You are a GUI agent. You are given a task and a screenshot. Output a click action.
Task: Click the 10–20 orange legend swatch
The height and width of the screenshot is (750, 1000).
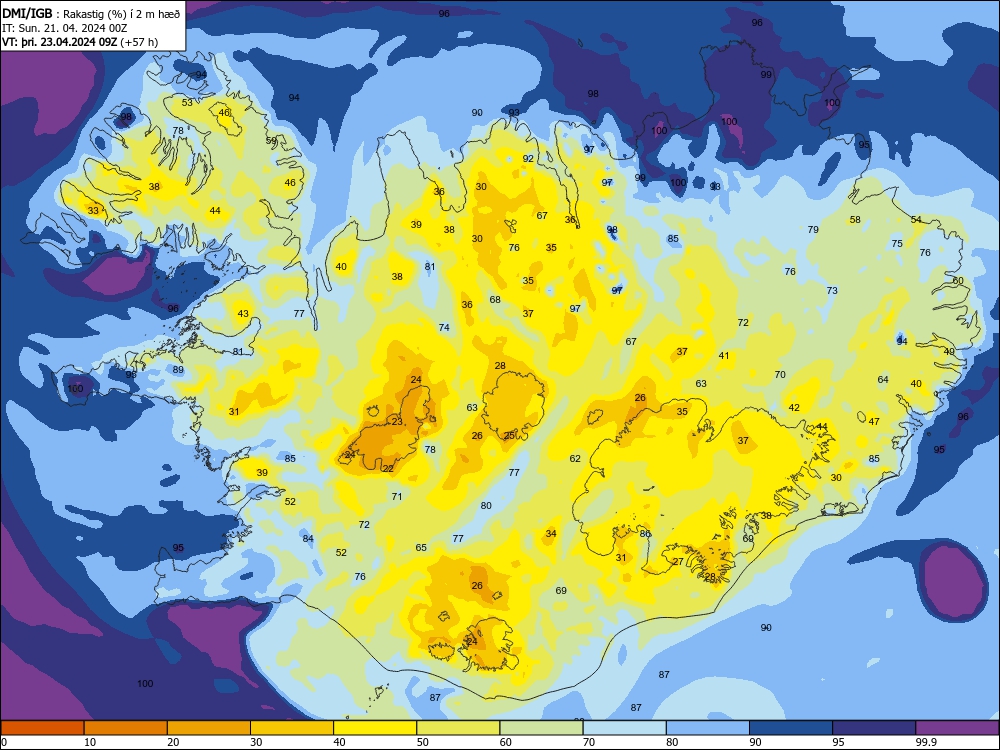pos(126,728)
